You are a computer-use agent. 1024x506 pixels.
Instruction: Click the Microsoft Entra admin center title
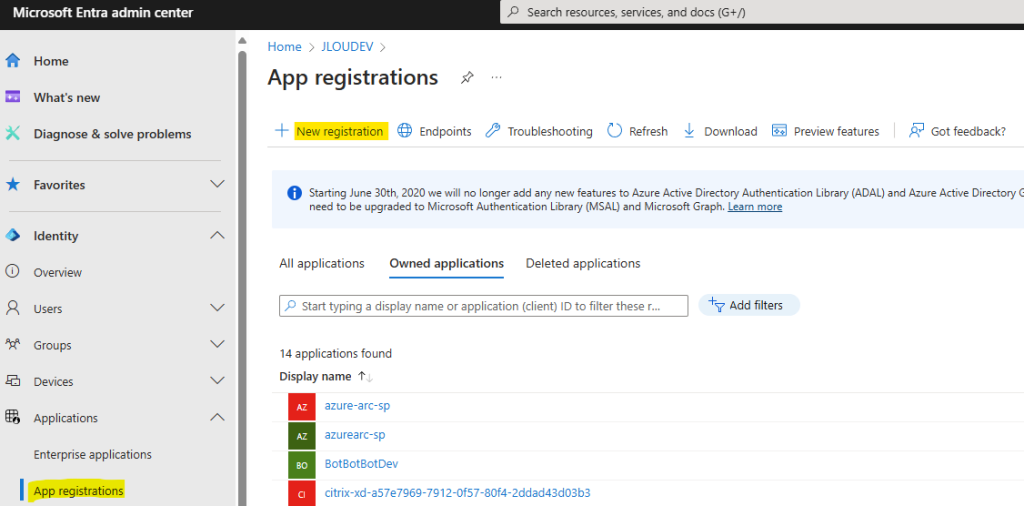pos(103,12)
